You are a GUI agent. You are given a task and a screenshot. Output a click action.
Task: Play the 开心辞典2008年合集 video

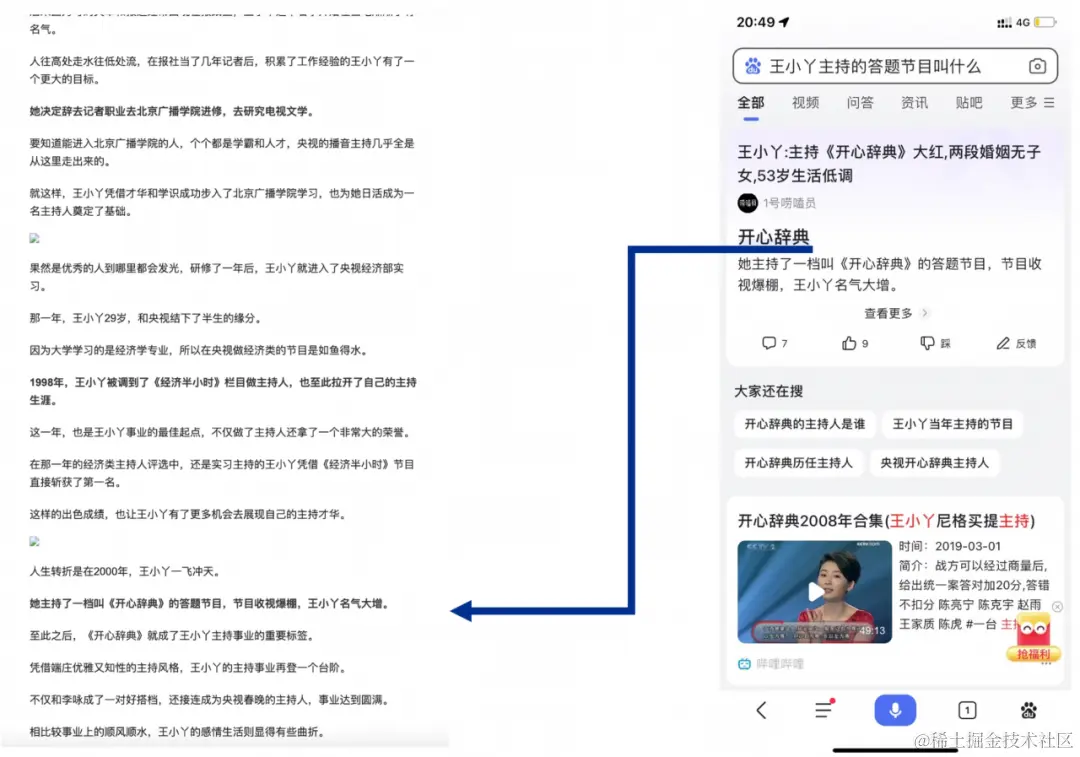coord(814,591)
